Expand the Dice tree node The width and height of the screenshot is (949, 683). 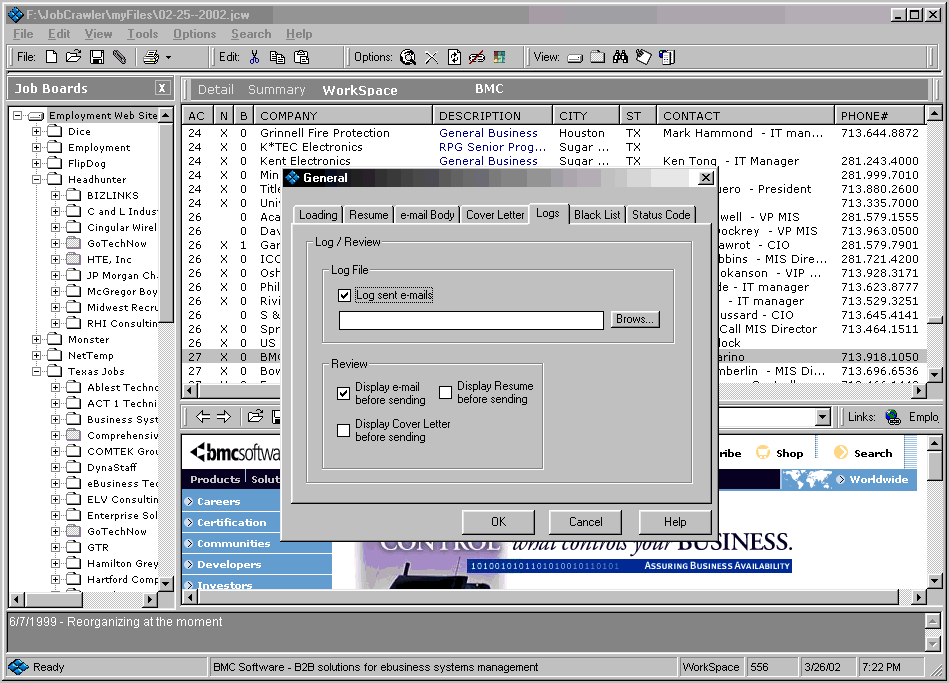(x=37, y=132)
